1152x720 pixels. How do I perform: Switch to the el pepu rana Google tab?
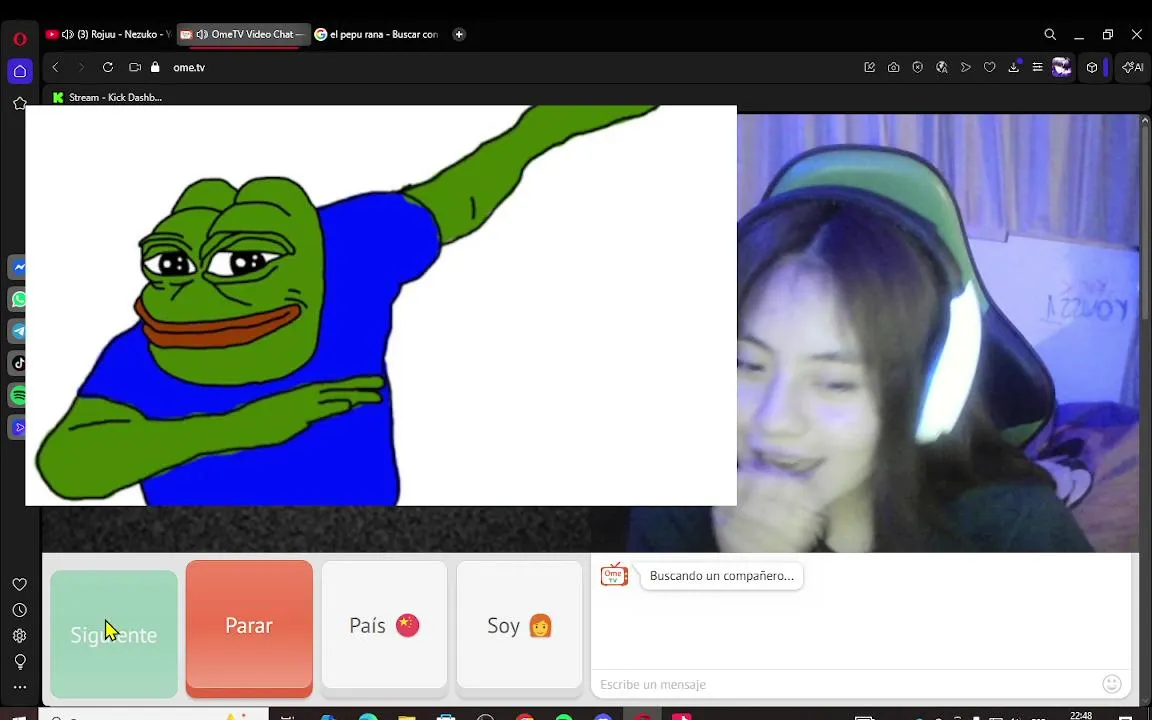point(377,35)
